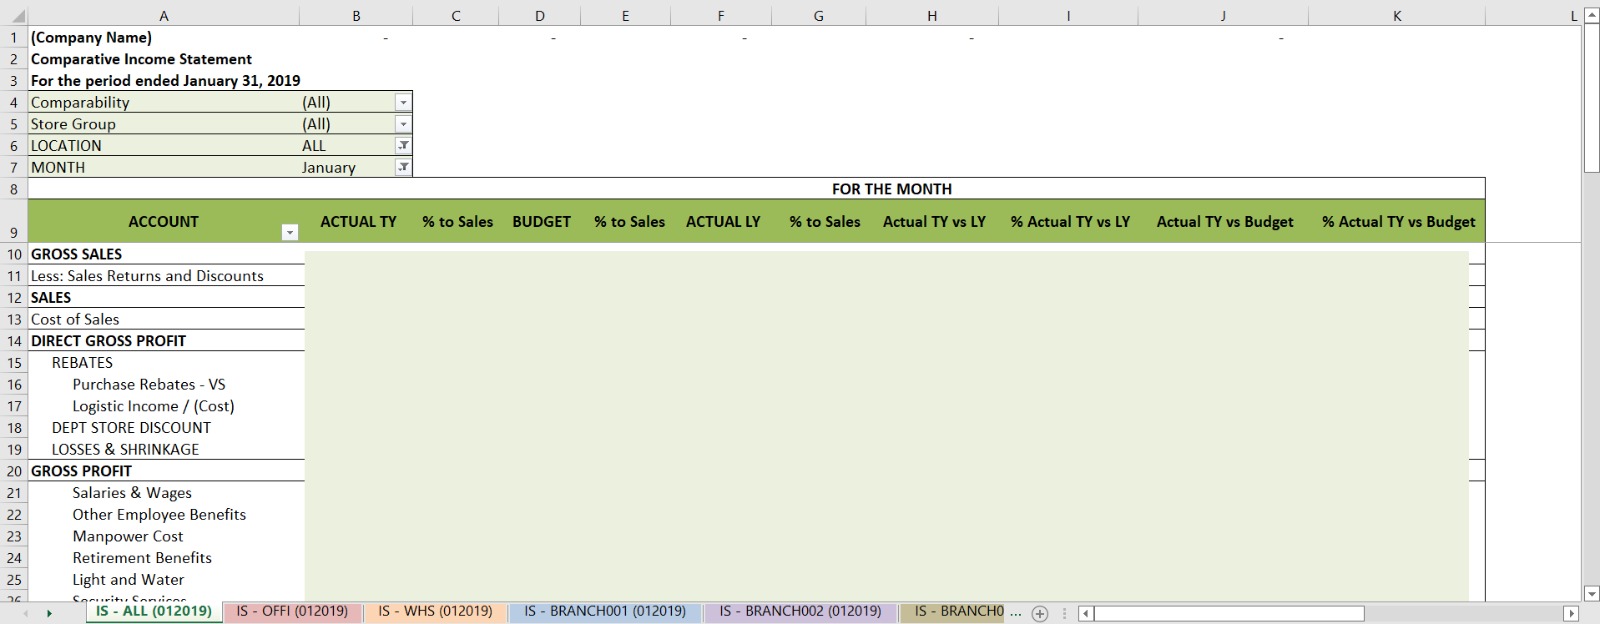Click the Retirement Benefits cell
Viewport: 1600px width, 624px height.
pos(142,558)
